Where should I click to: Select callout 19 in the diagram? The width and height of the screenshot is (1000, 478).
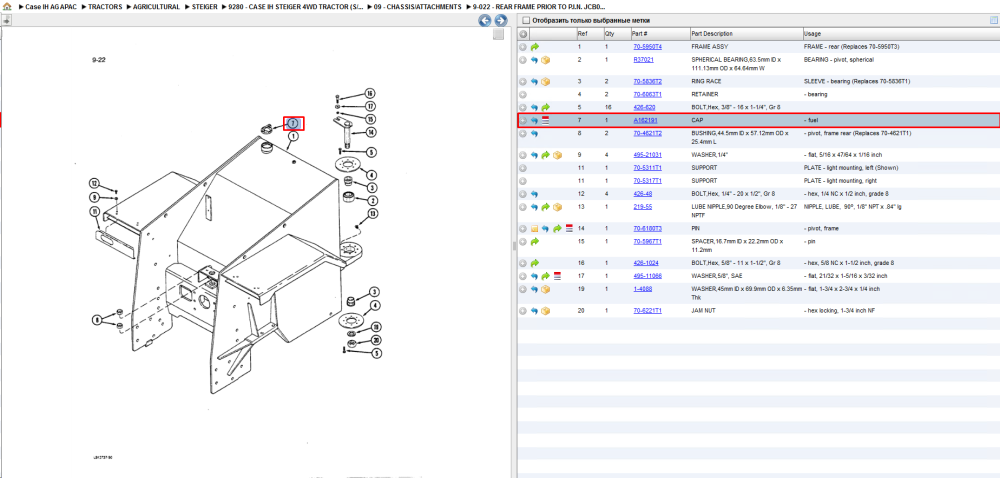click(376, 326)
